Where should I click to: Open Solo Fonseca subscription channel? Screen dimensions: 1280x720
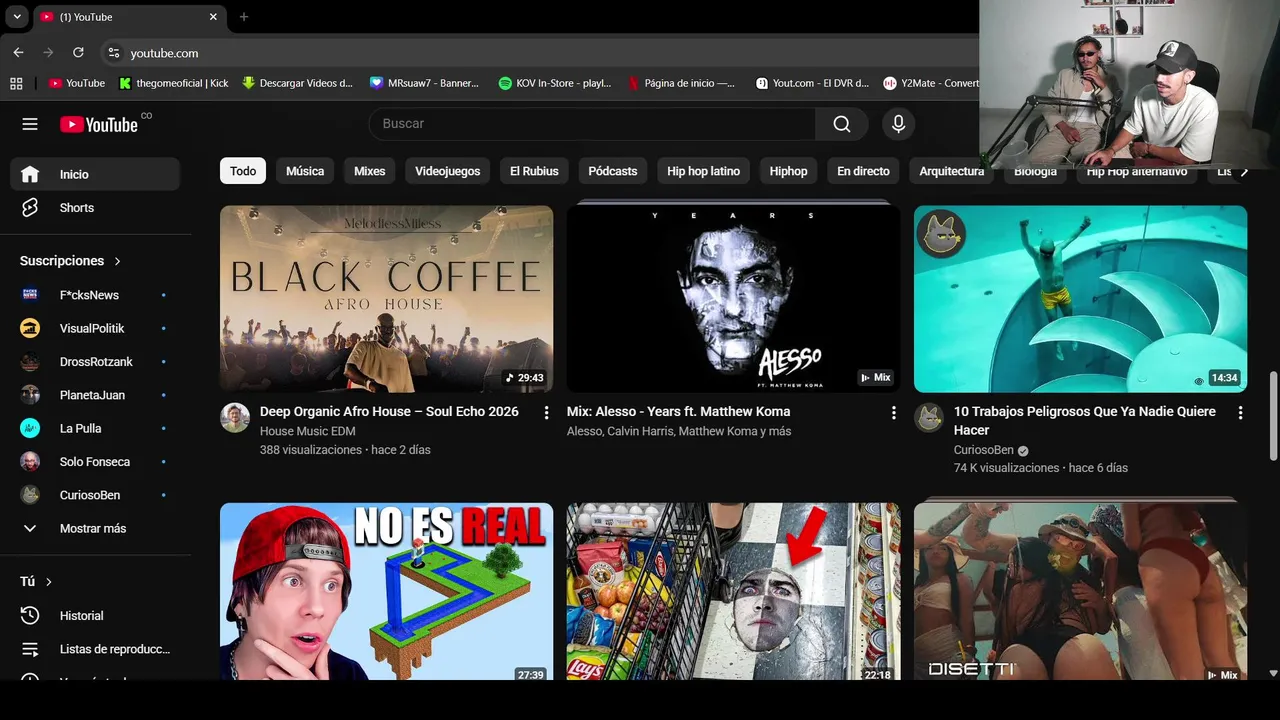(x=94, y=461)
